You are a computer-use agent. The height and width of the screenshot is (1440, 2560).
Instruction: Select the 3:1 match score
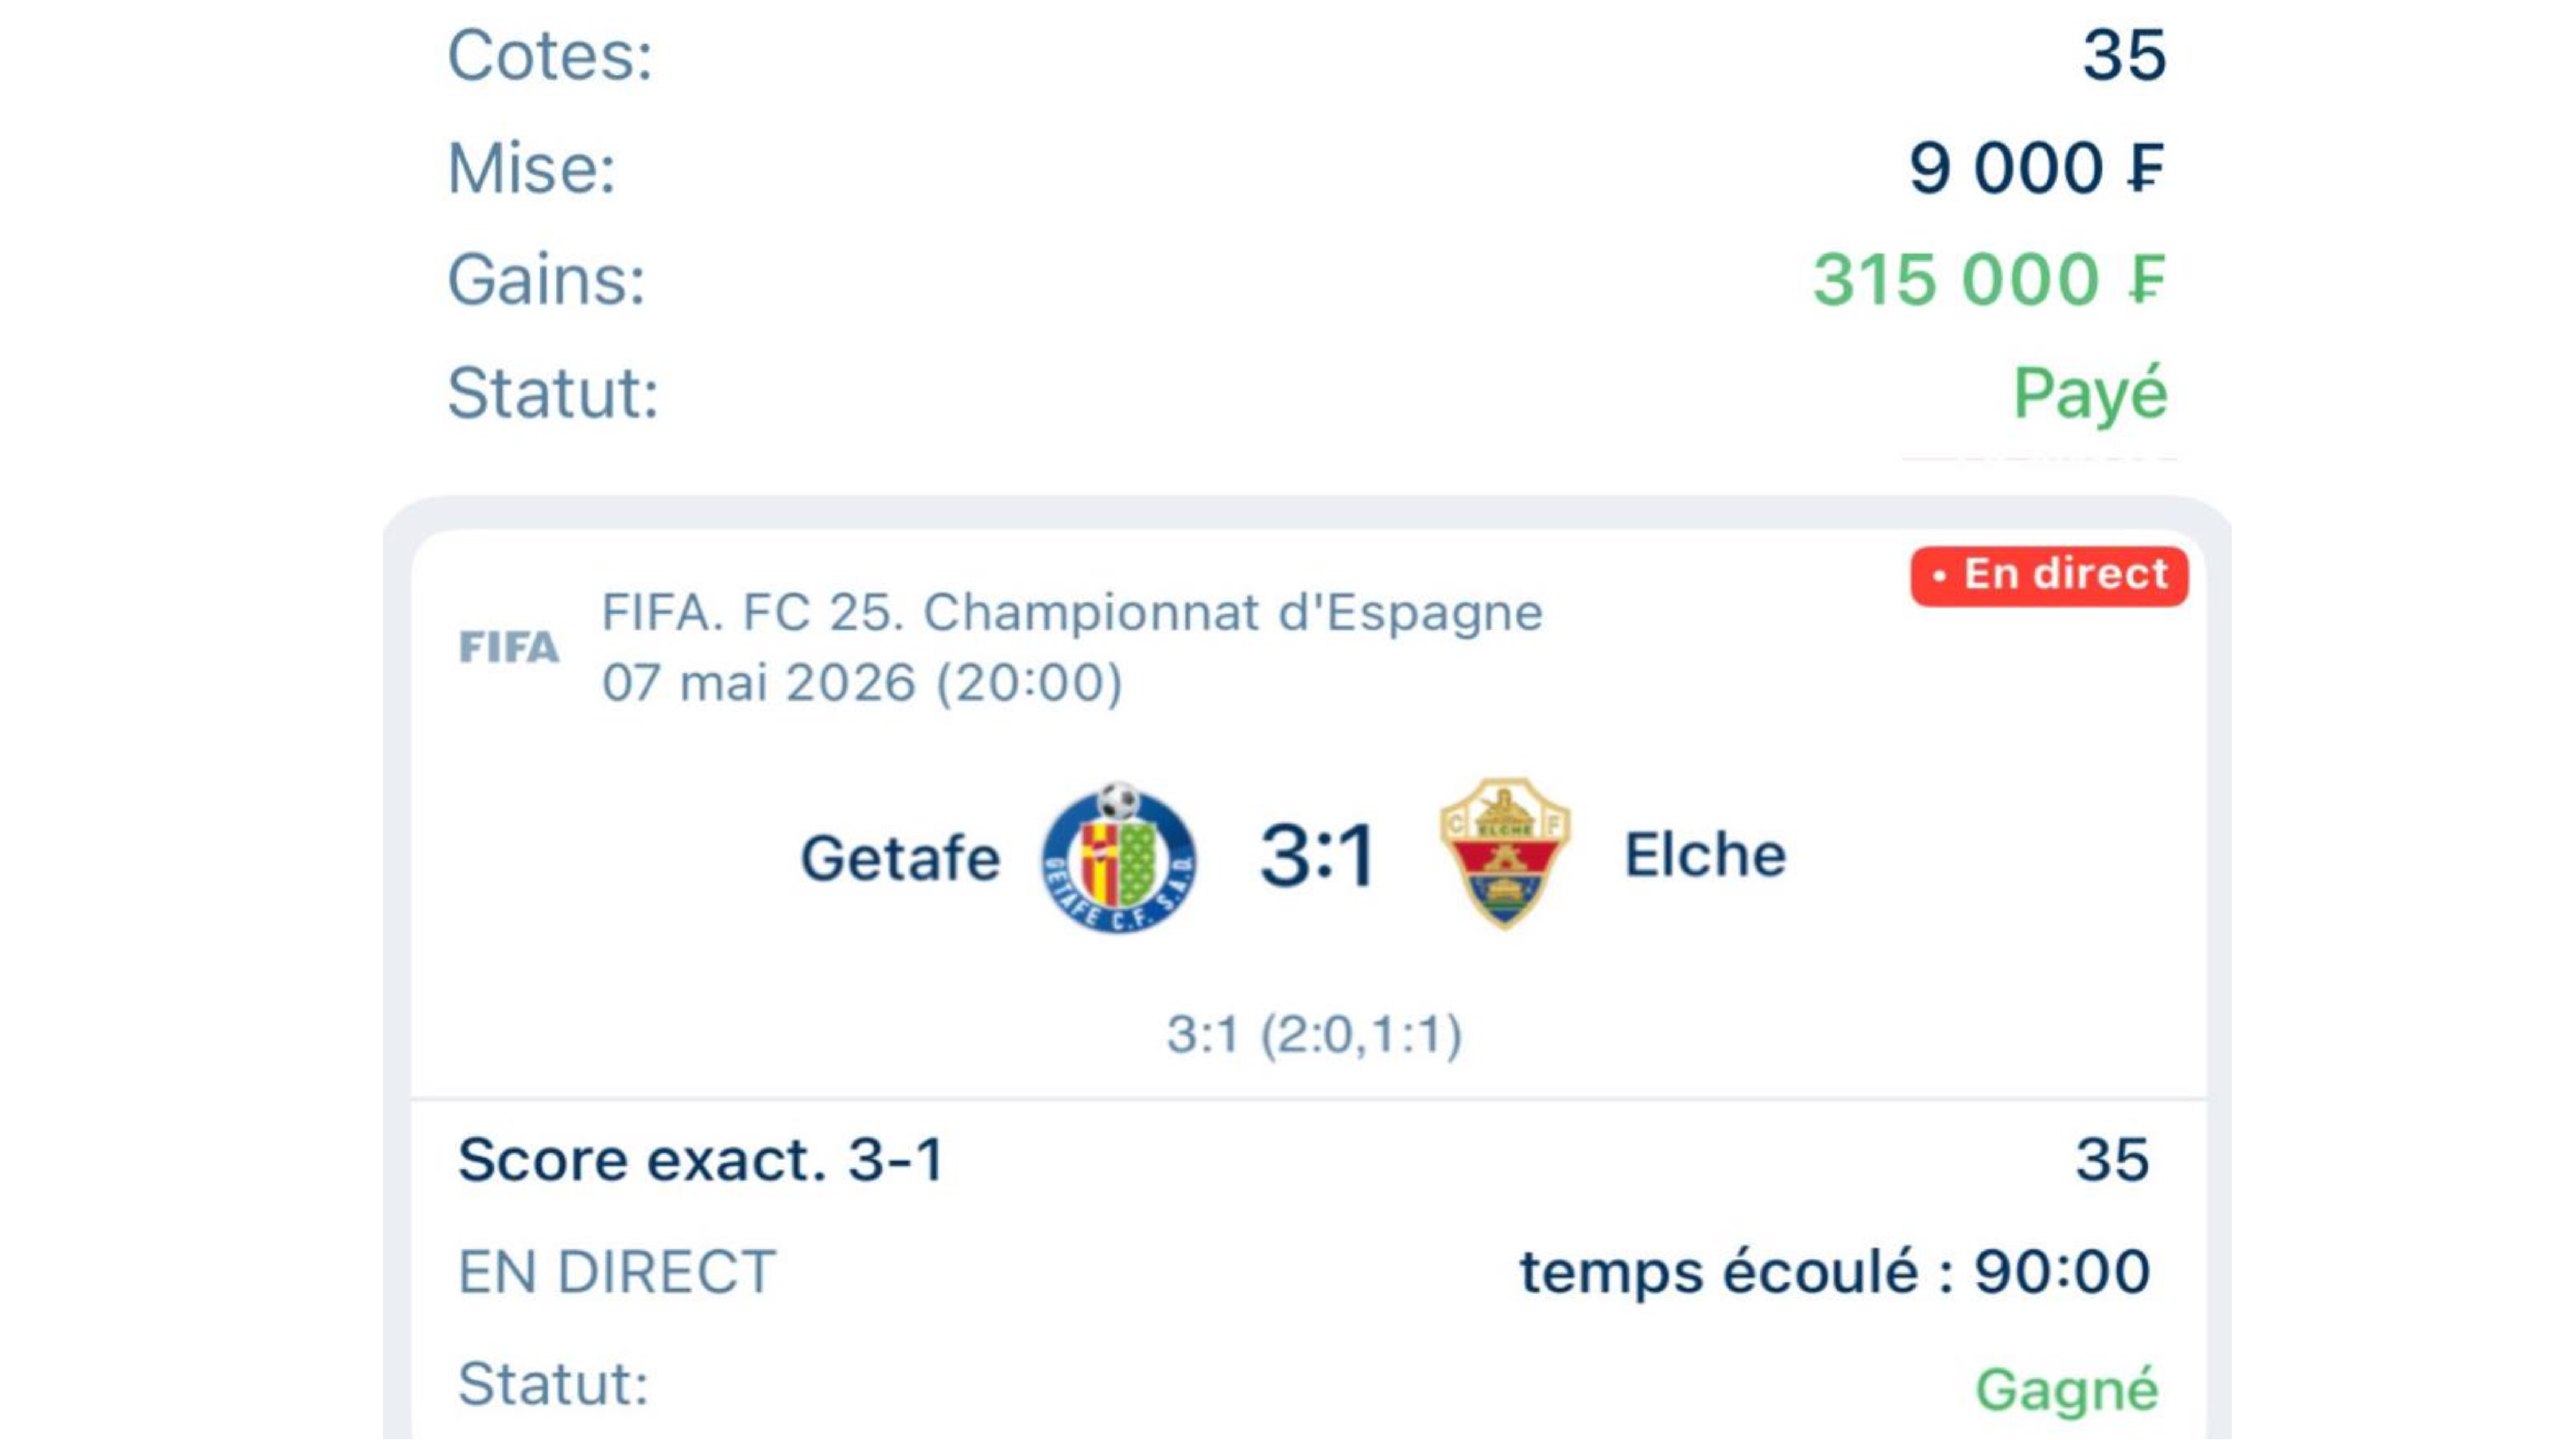click(1317, 856)
